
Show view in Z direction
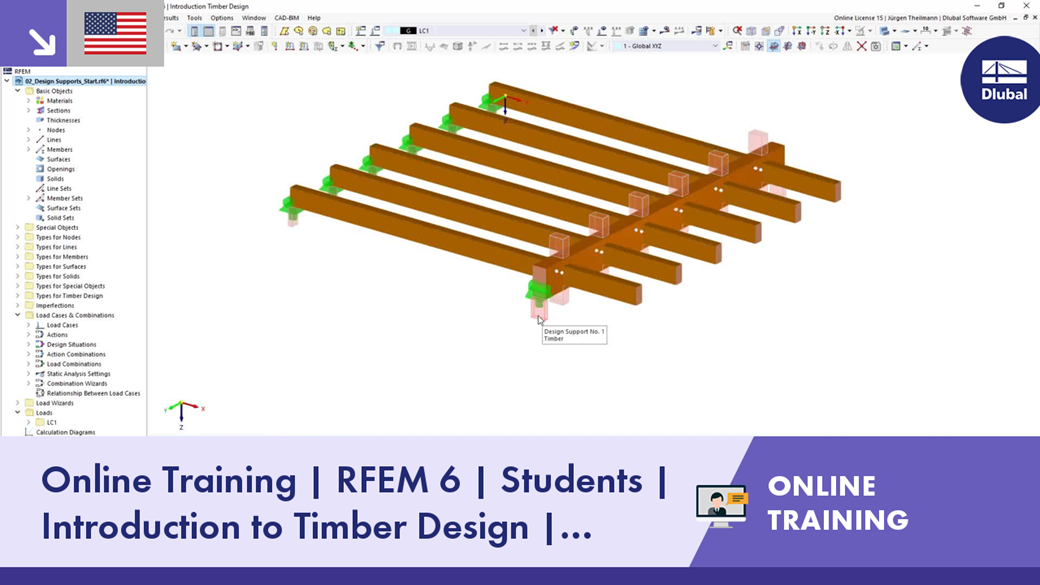coord(825,31)
